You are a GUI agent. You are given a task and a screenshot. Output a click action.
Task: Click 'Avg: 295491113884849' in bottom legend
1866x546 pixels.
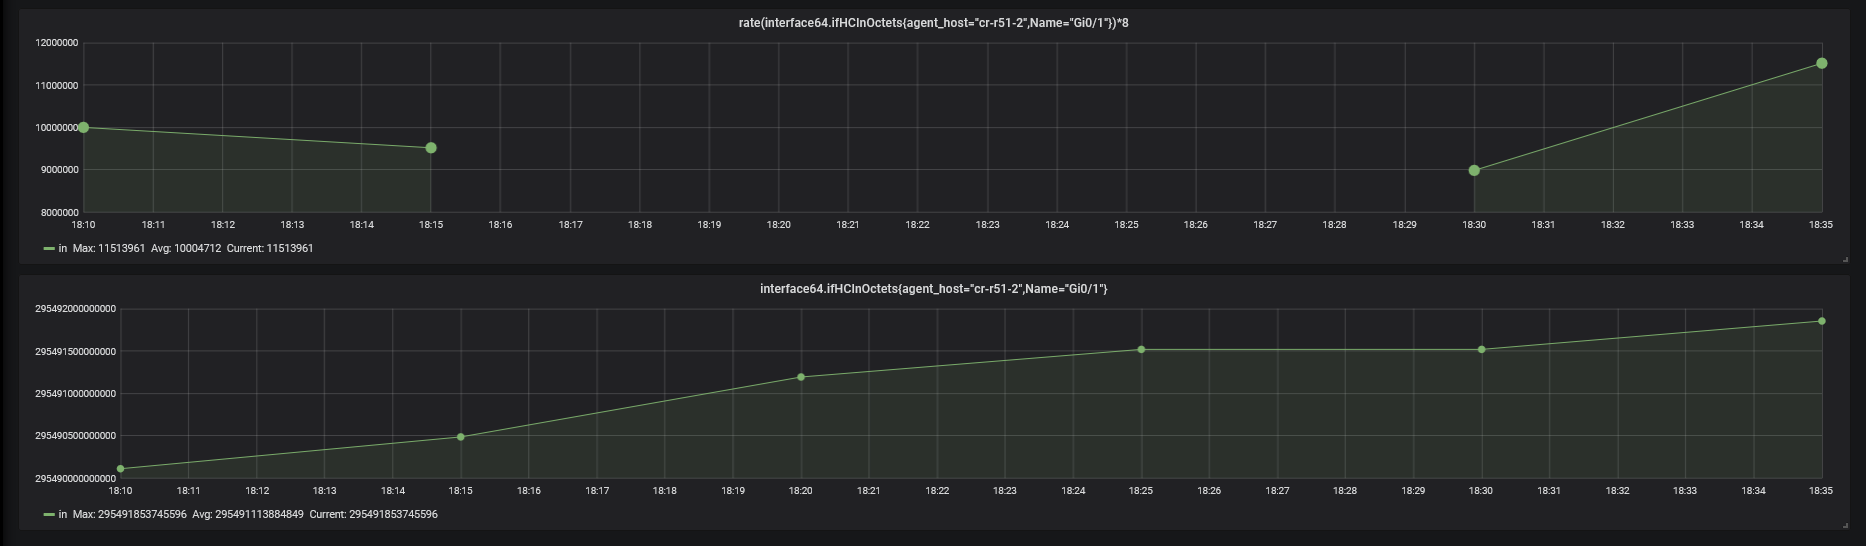click(248, 514)
